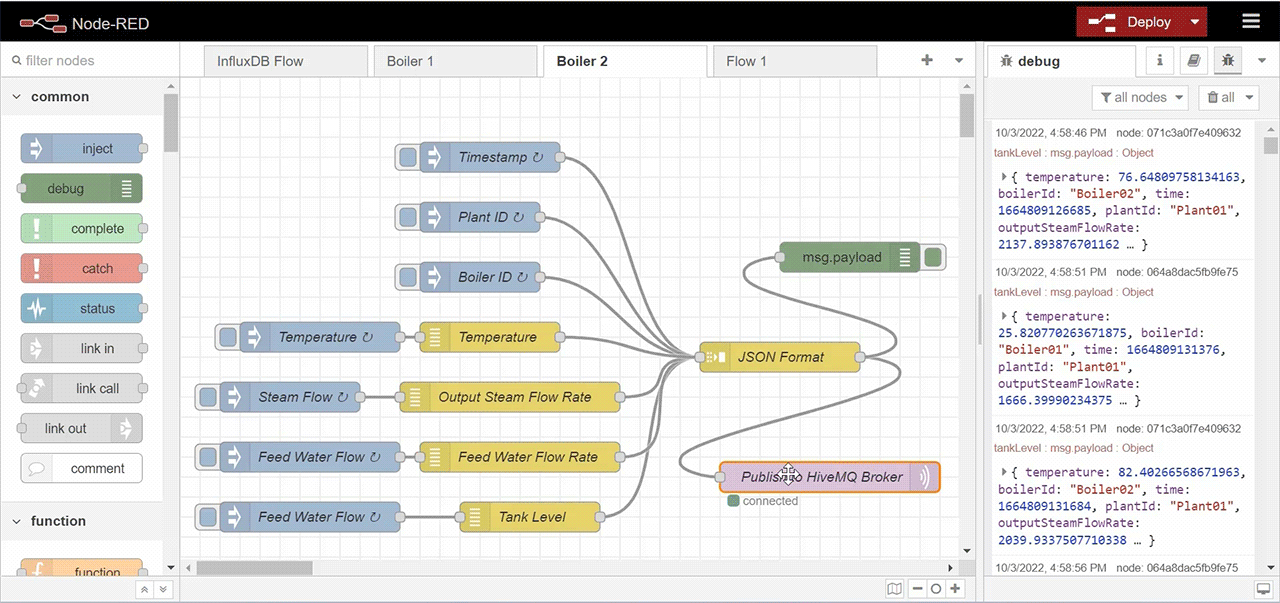
Task: Select the Temperature function node
Action: pyautogui.click(x=490, y=337)
